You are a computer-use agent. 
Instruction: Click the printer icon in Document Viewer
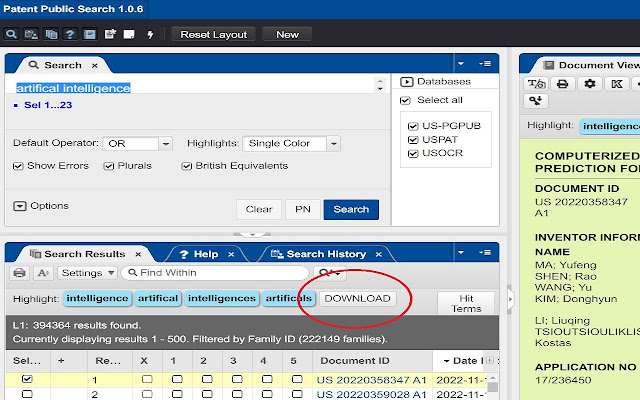pos(562,84)
